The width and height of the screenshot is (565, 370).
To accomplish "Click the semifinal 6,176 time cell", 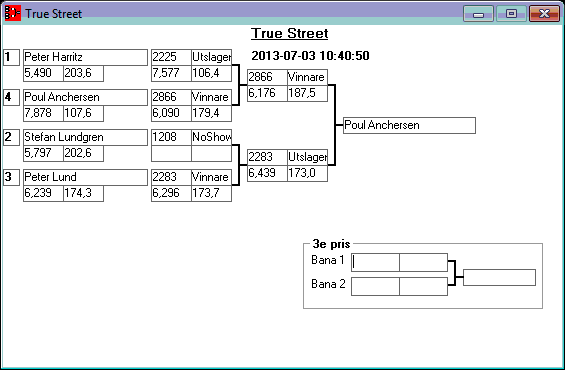I will [267, 93].
